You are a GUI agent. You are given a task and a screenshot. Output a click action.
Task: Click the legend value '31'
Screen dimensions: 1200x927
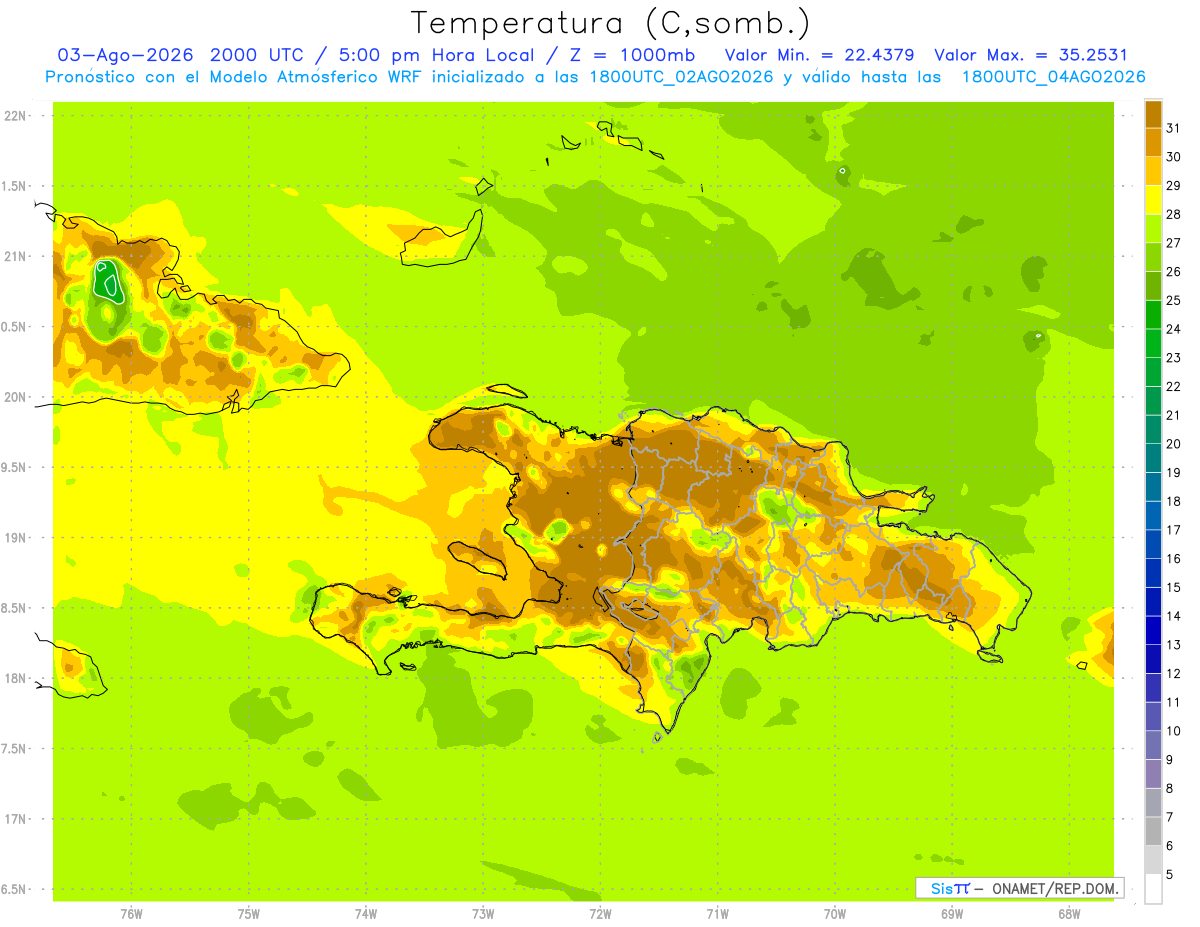[x=1173, y=128]
